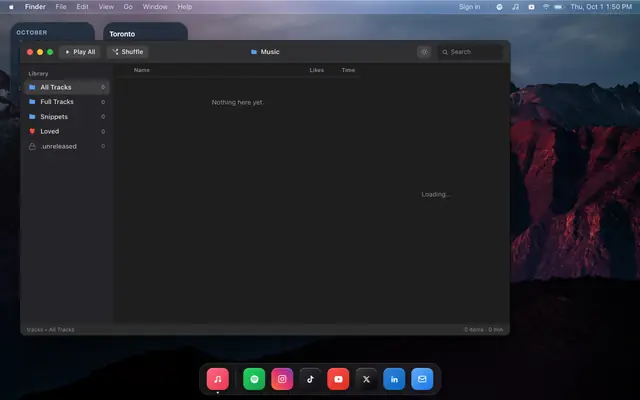Click the Spotify icon in menu bar
The width and height of the screenshot is (640, 400).
point(499,7)
